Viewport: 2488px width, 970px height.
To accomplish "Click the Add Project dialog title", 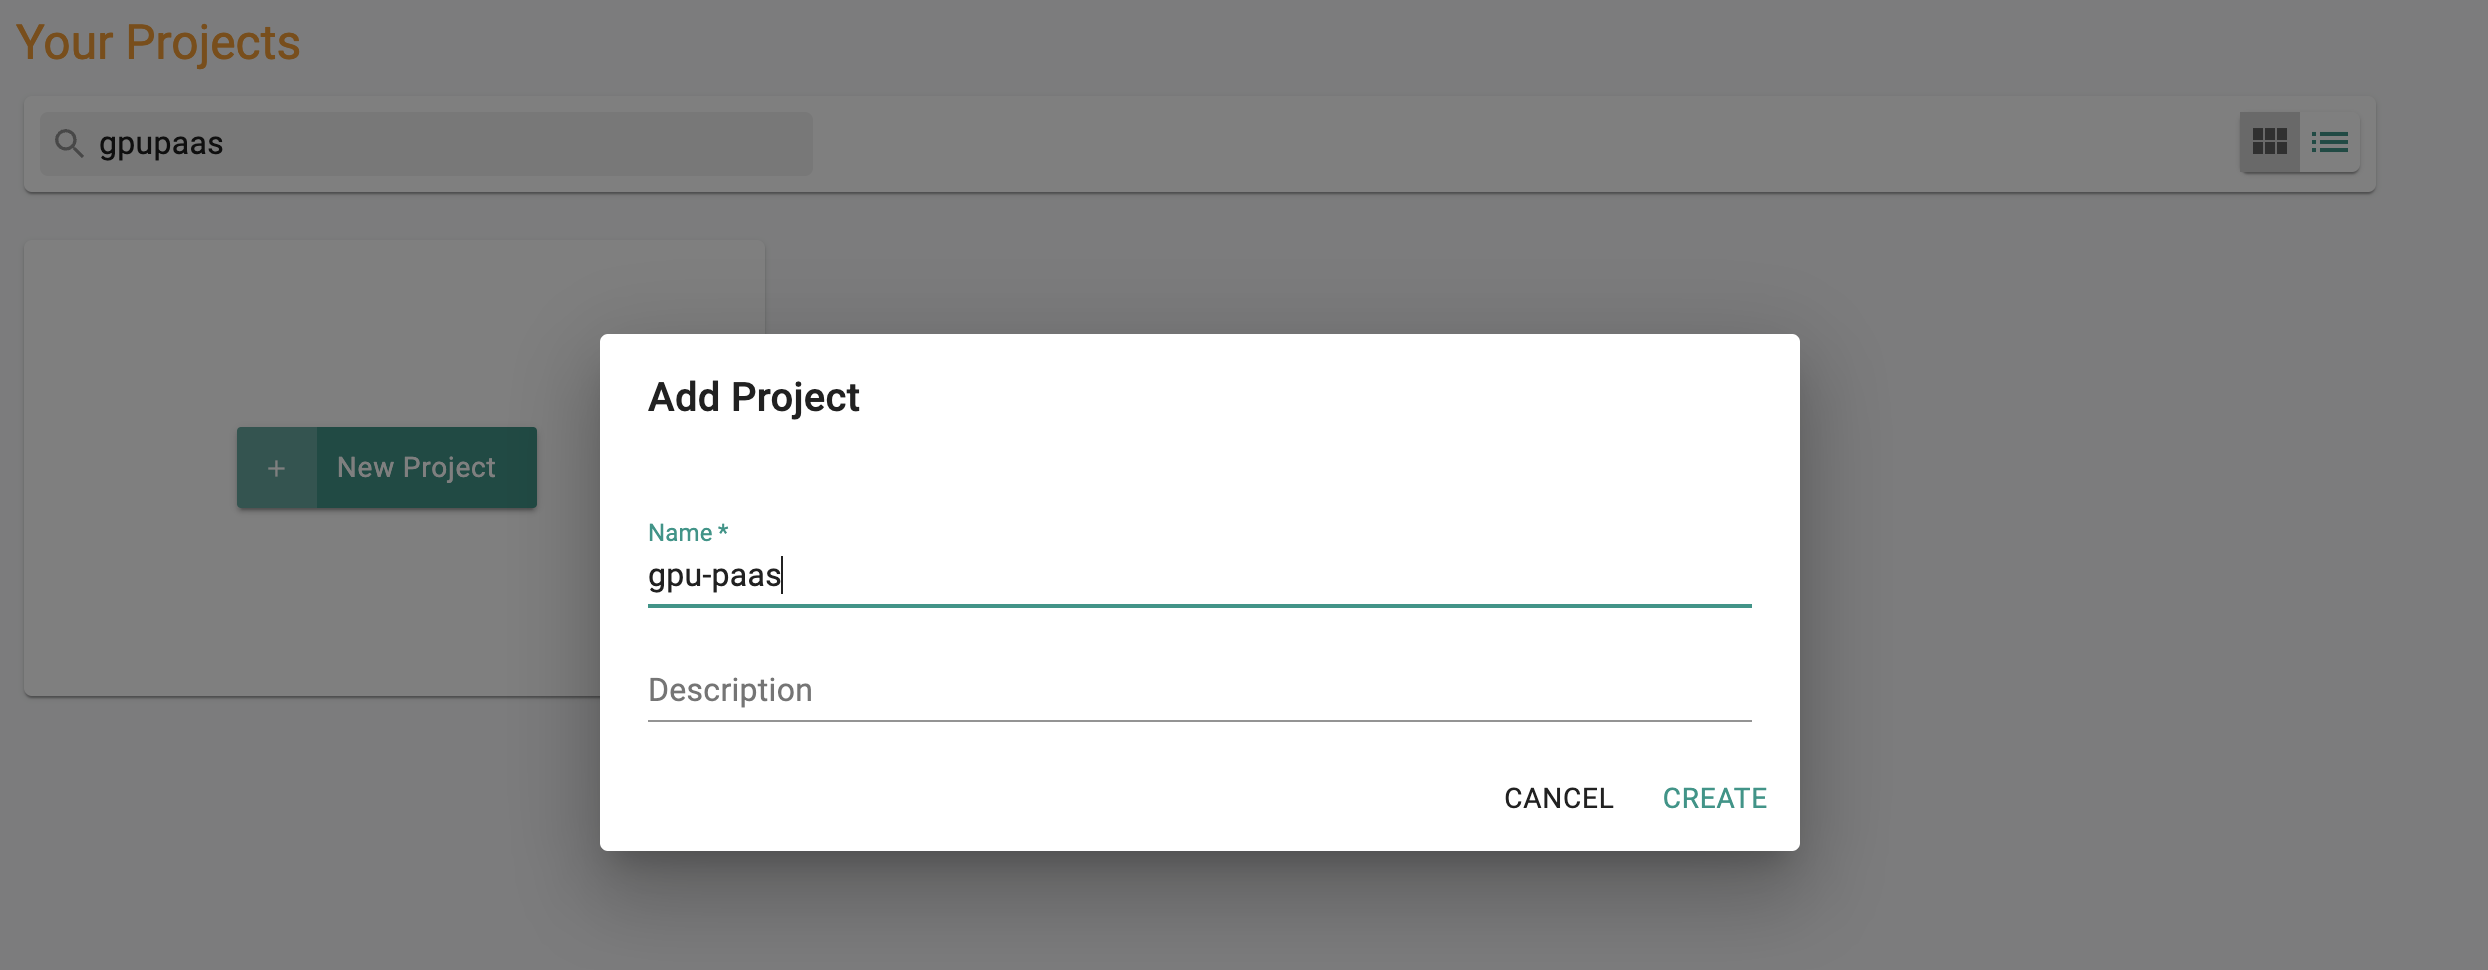I will [x=753, y=397].
